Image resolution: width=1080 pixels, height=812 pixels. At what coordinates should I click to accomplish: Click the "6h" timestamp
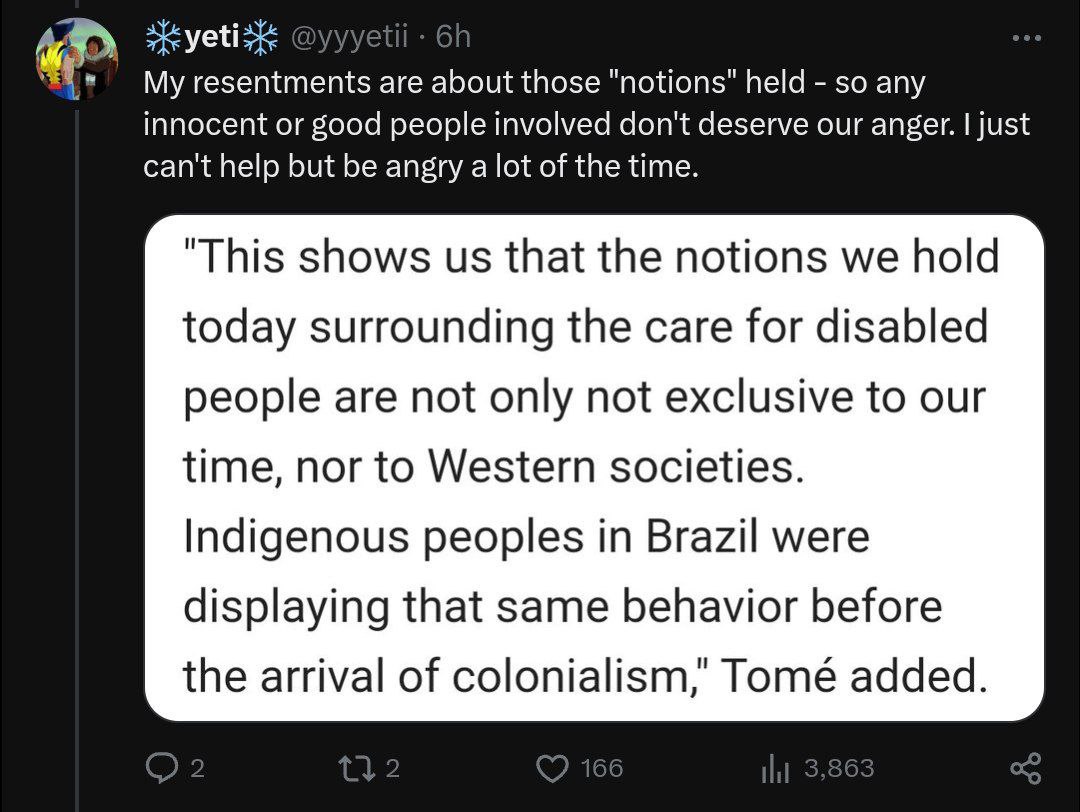click(453, 38)
